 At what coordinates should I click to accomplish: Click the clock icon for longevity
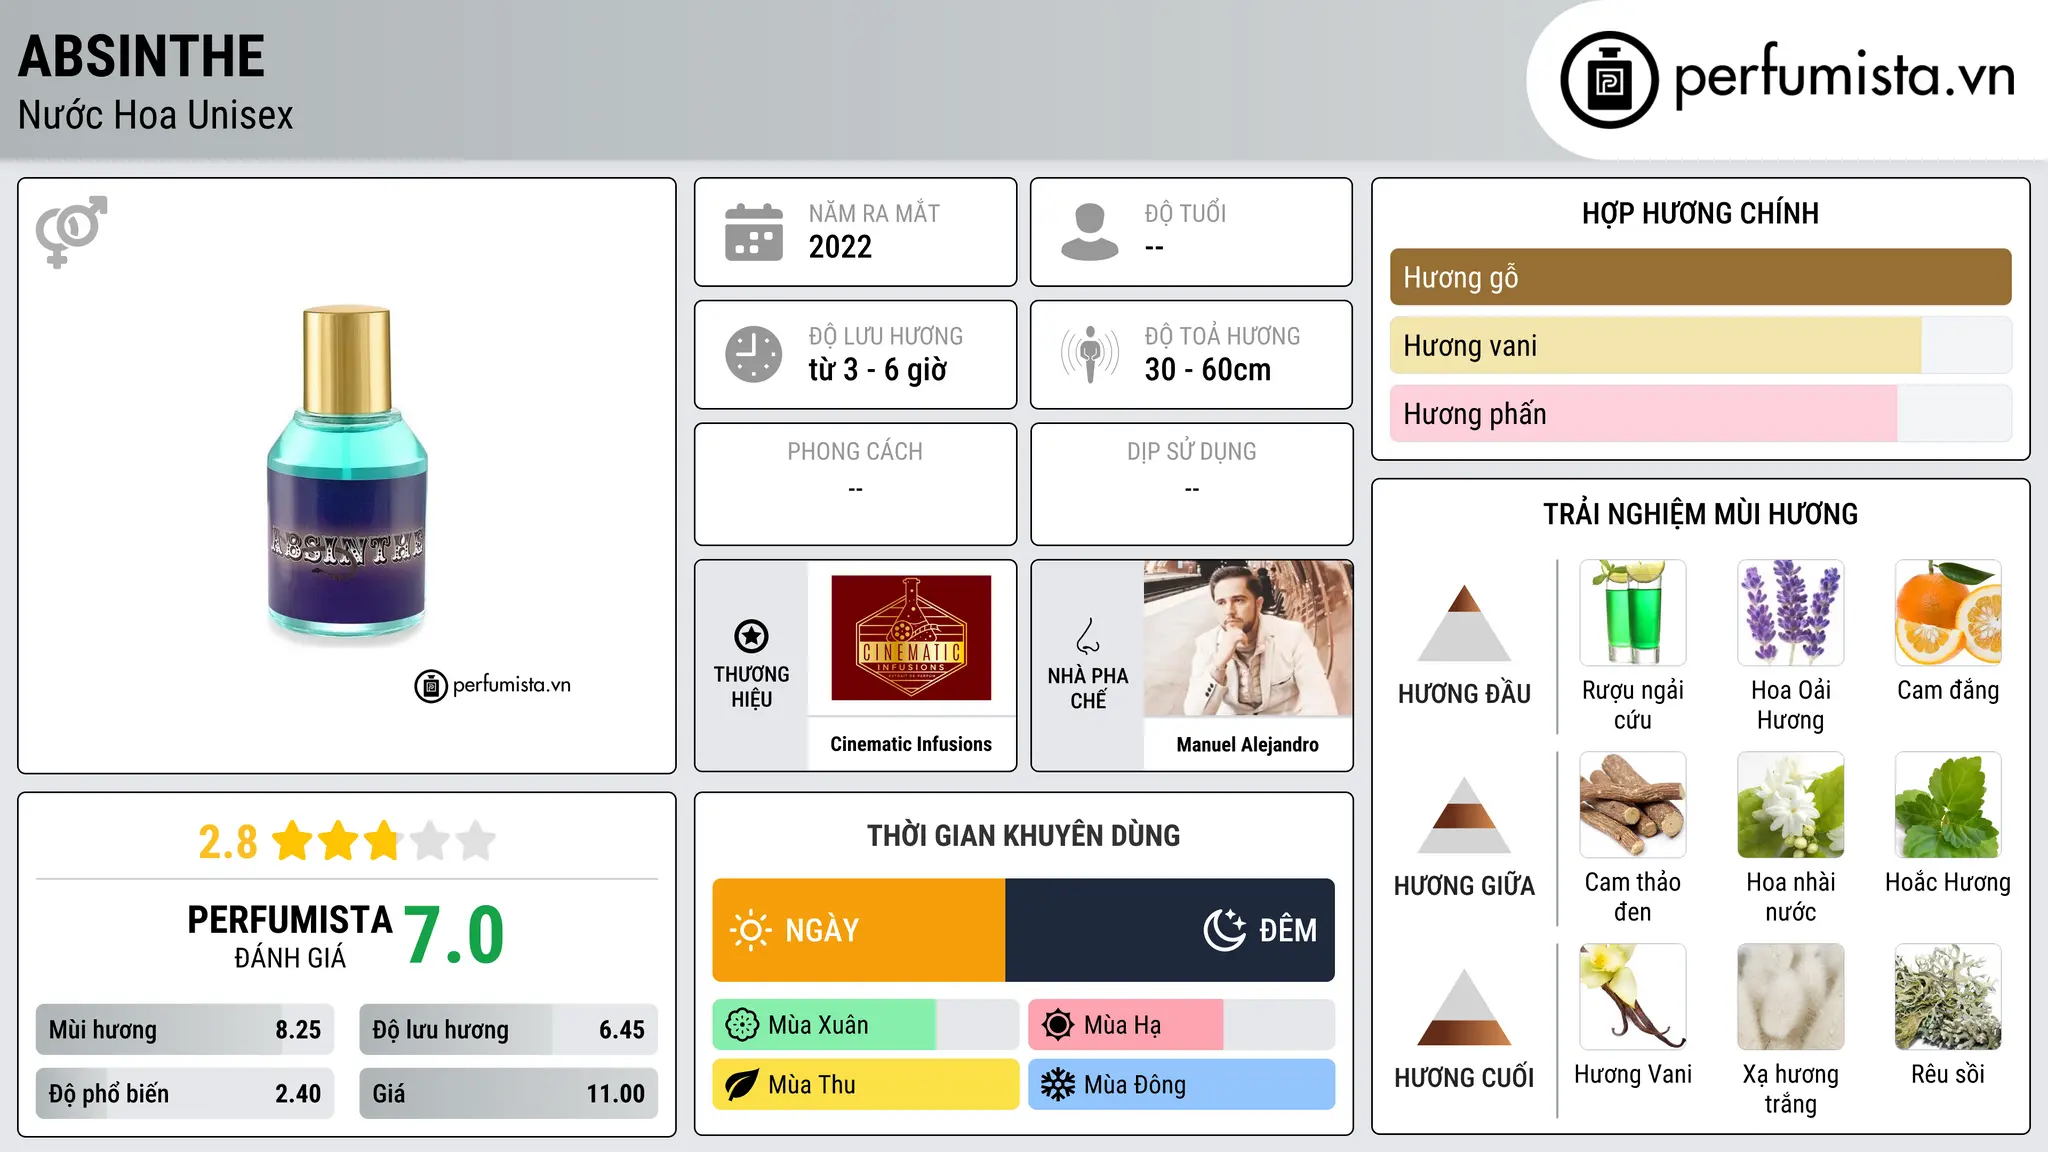point(754,354)
